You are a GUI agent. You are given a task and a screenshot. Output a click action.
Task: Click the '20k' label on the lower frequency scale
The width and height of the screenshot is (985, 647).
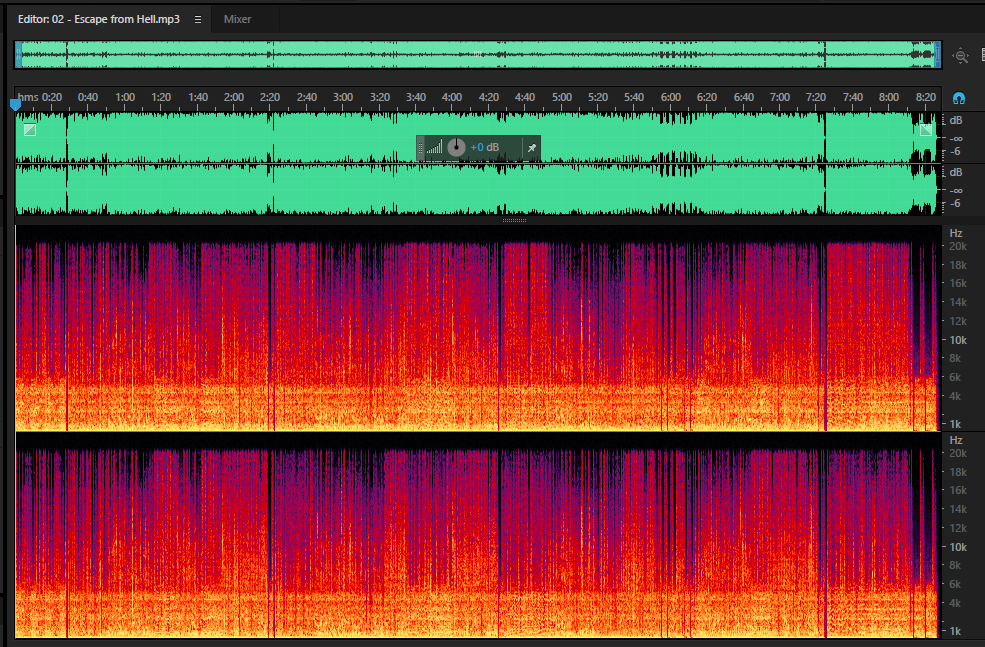tap(958, 453)
